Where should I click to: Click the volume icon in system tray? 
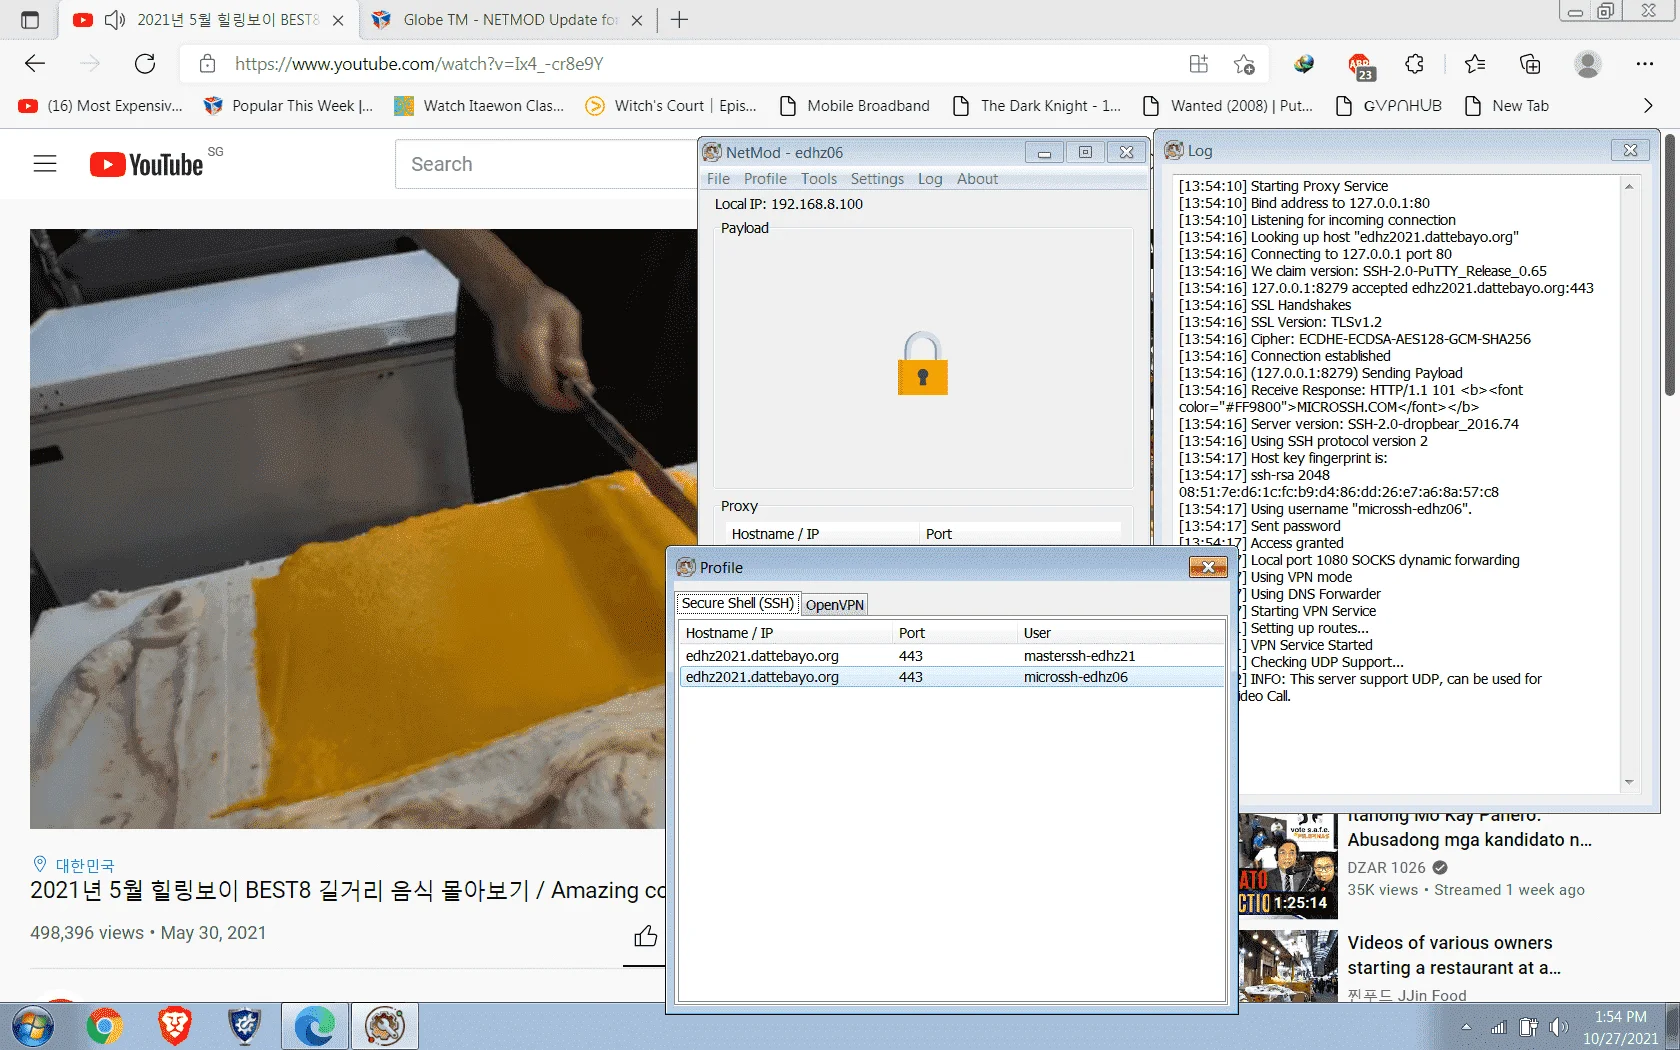pyautogui.click(x=1558, y=1027)
